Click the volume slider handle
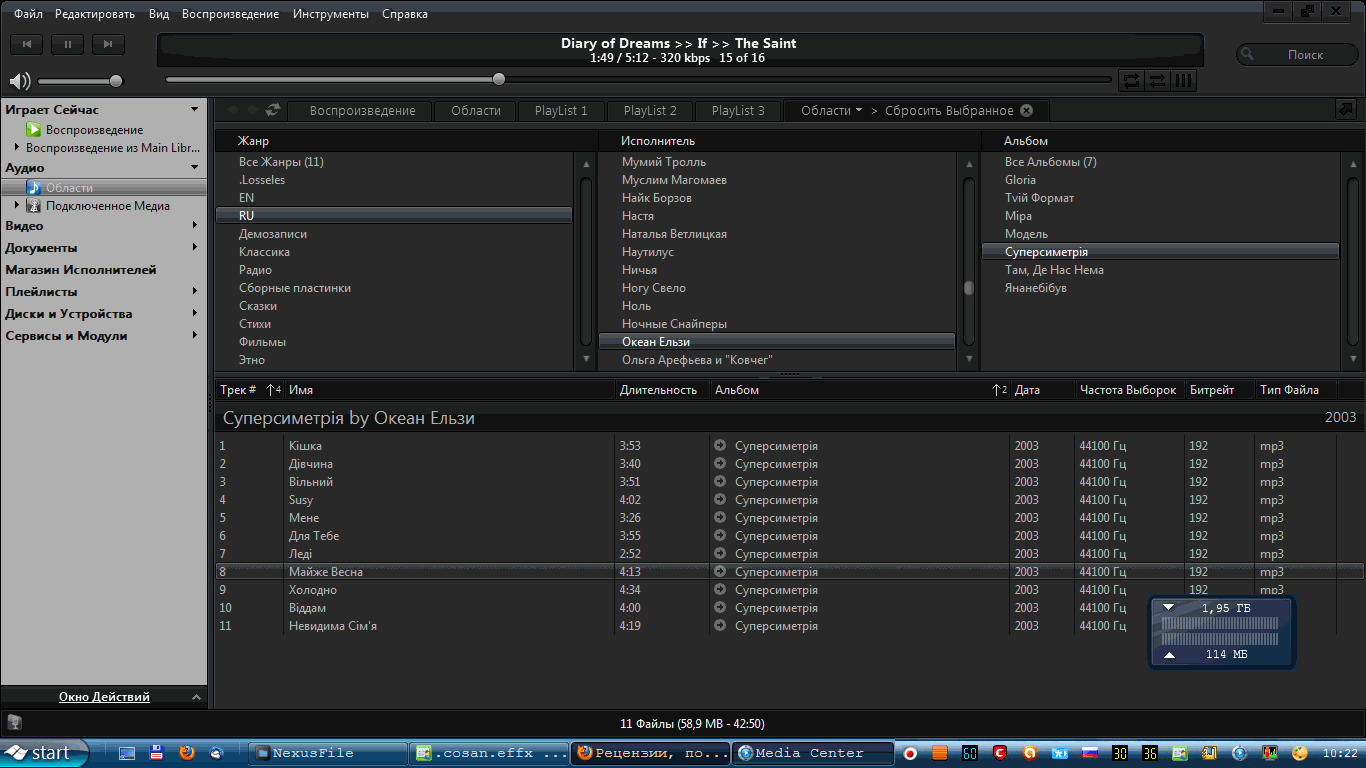Screen dimensions: 1366x768 116,81
